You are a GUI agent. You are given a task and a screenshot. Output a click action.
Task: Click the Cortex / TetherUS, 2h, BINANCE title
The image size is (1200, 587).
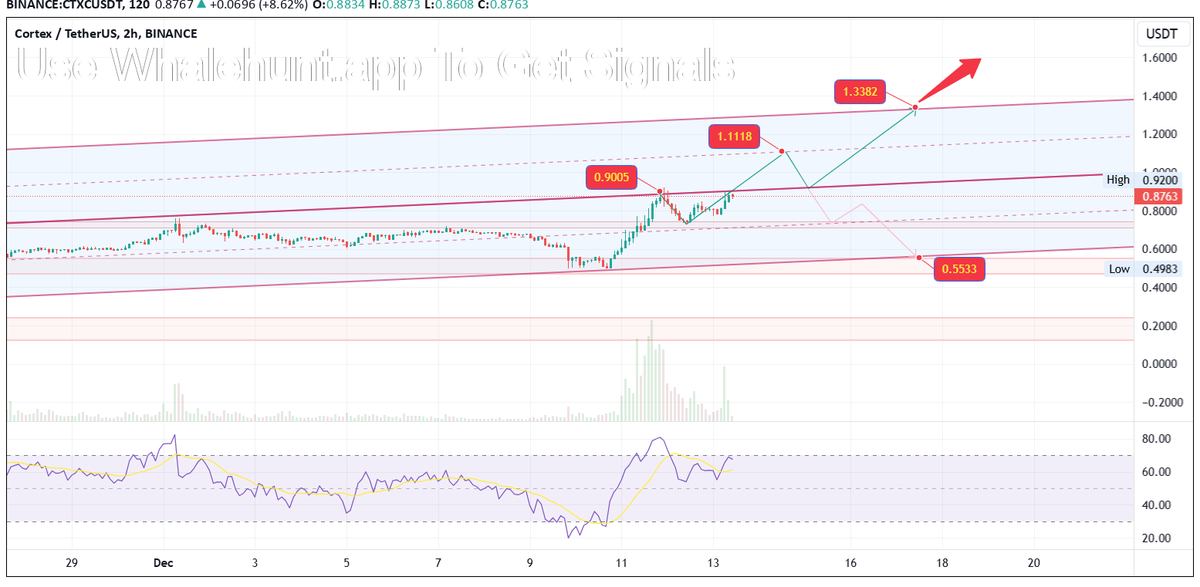pos(106,33)
